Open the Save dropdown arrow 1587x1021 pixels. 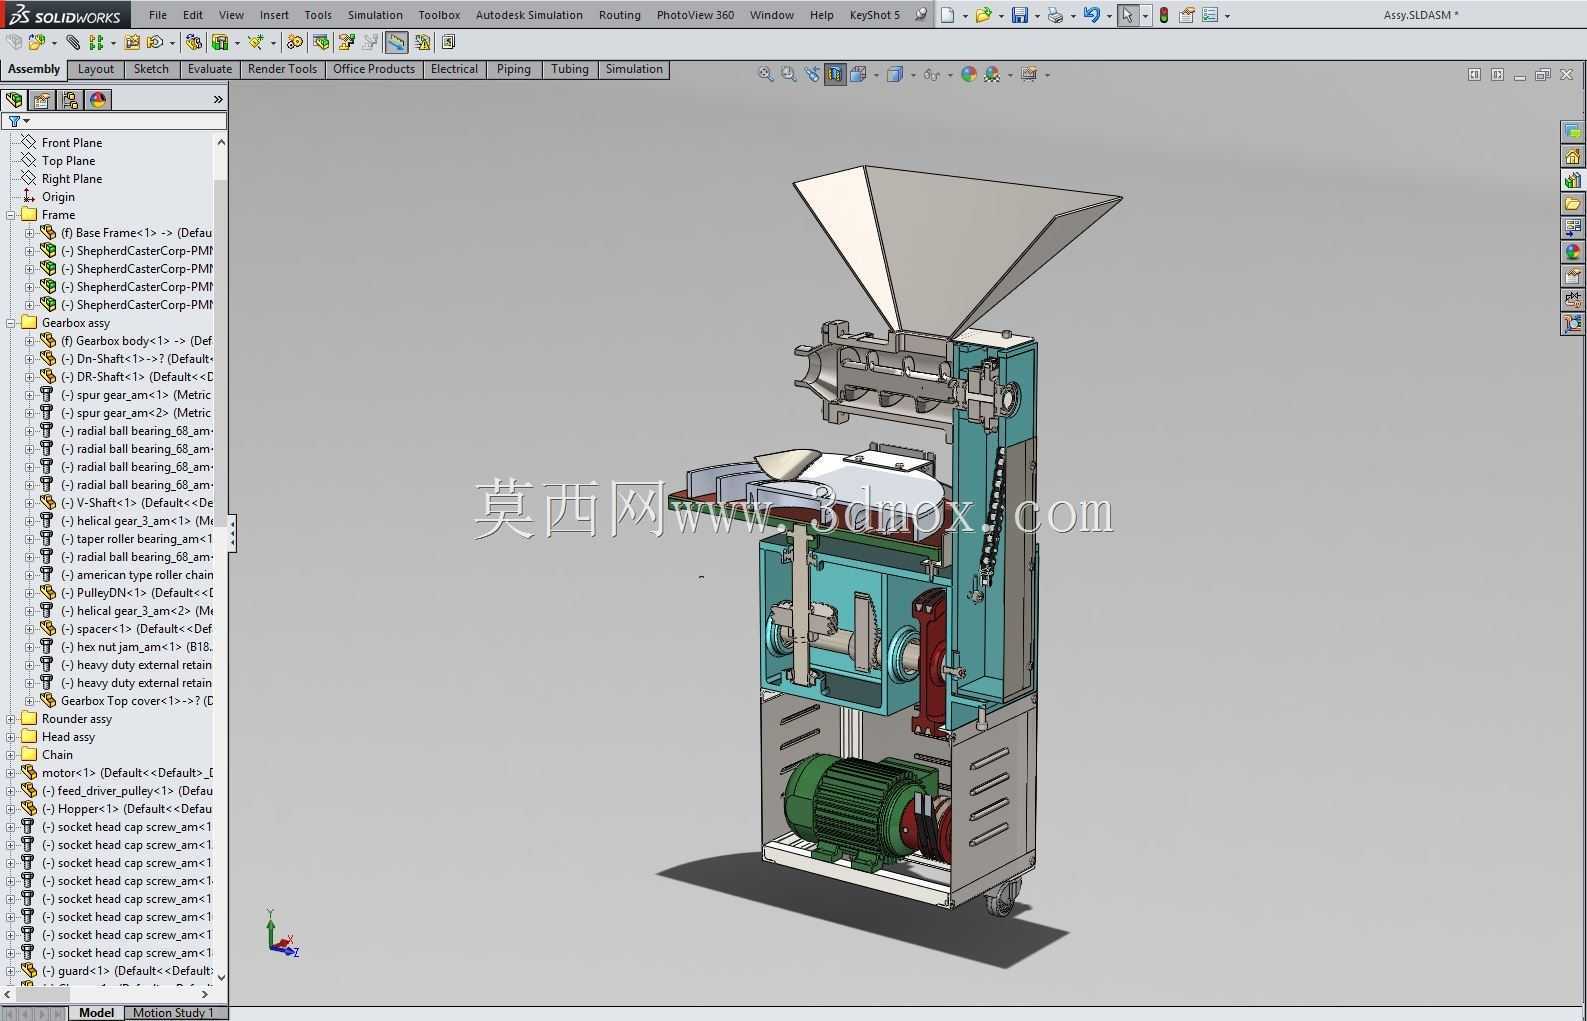(1037, 16)
